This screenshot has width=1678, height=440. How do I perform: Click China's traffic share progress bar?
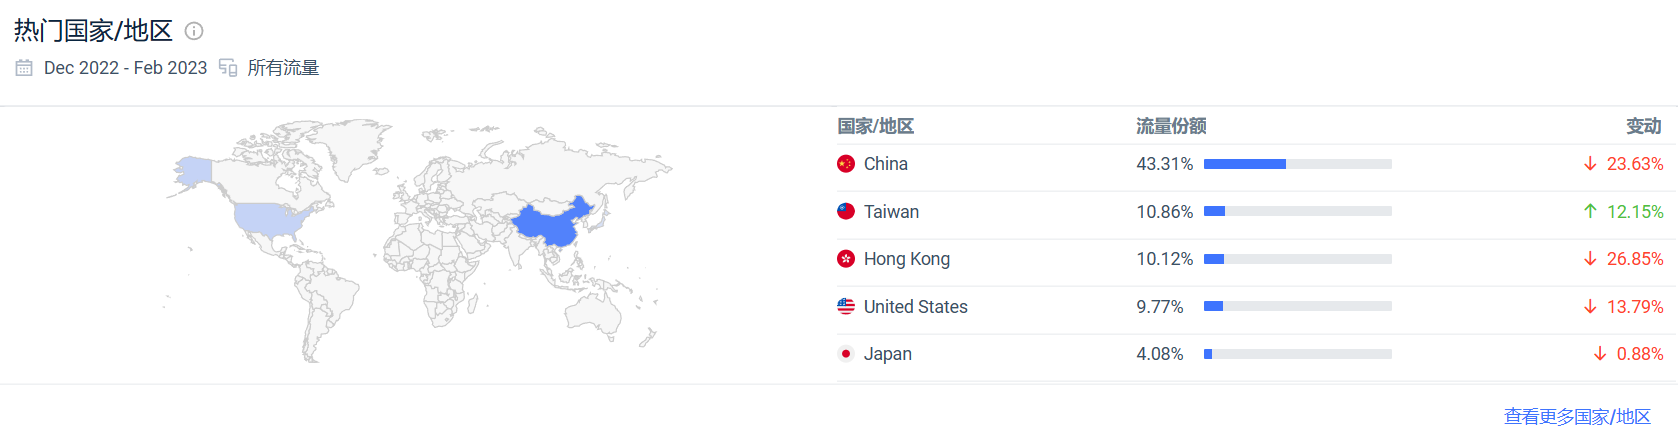click(1298, 164)
